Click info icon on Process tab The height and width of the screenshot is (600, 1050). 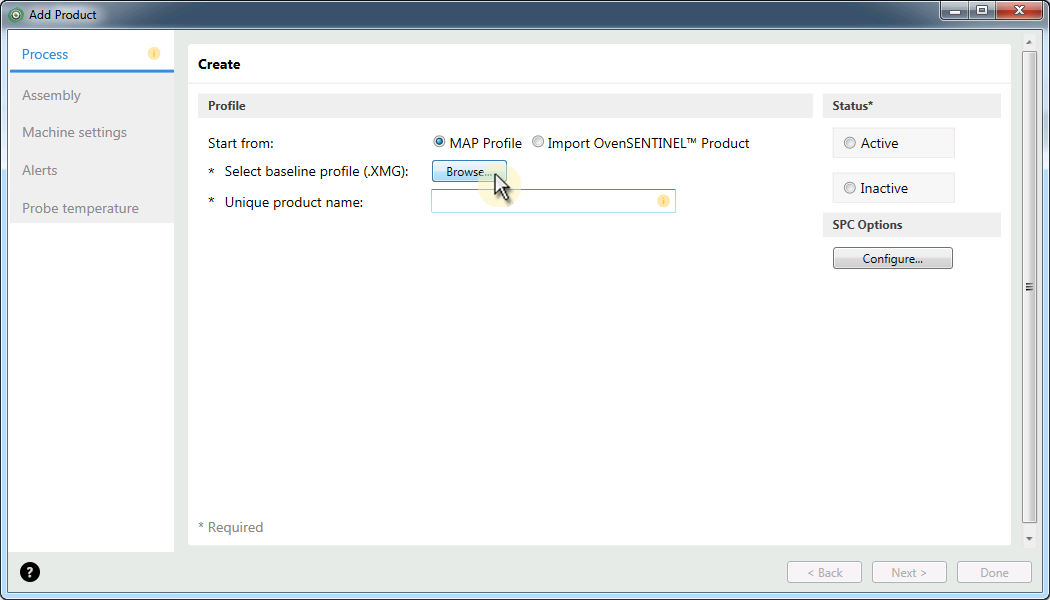coord(154,54)
